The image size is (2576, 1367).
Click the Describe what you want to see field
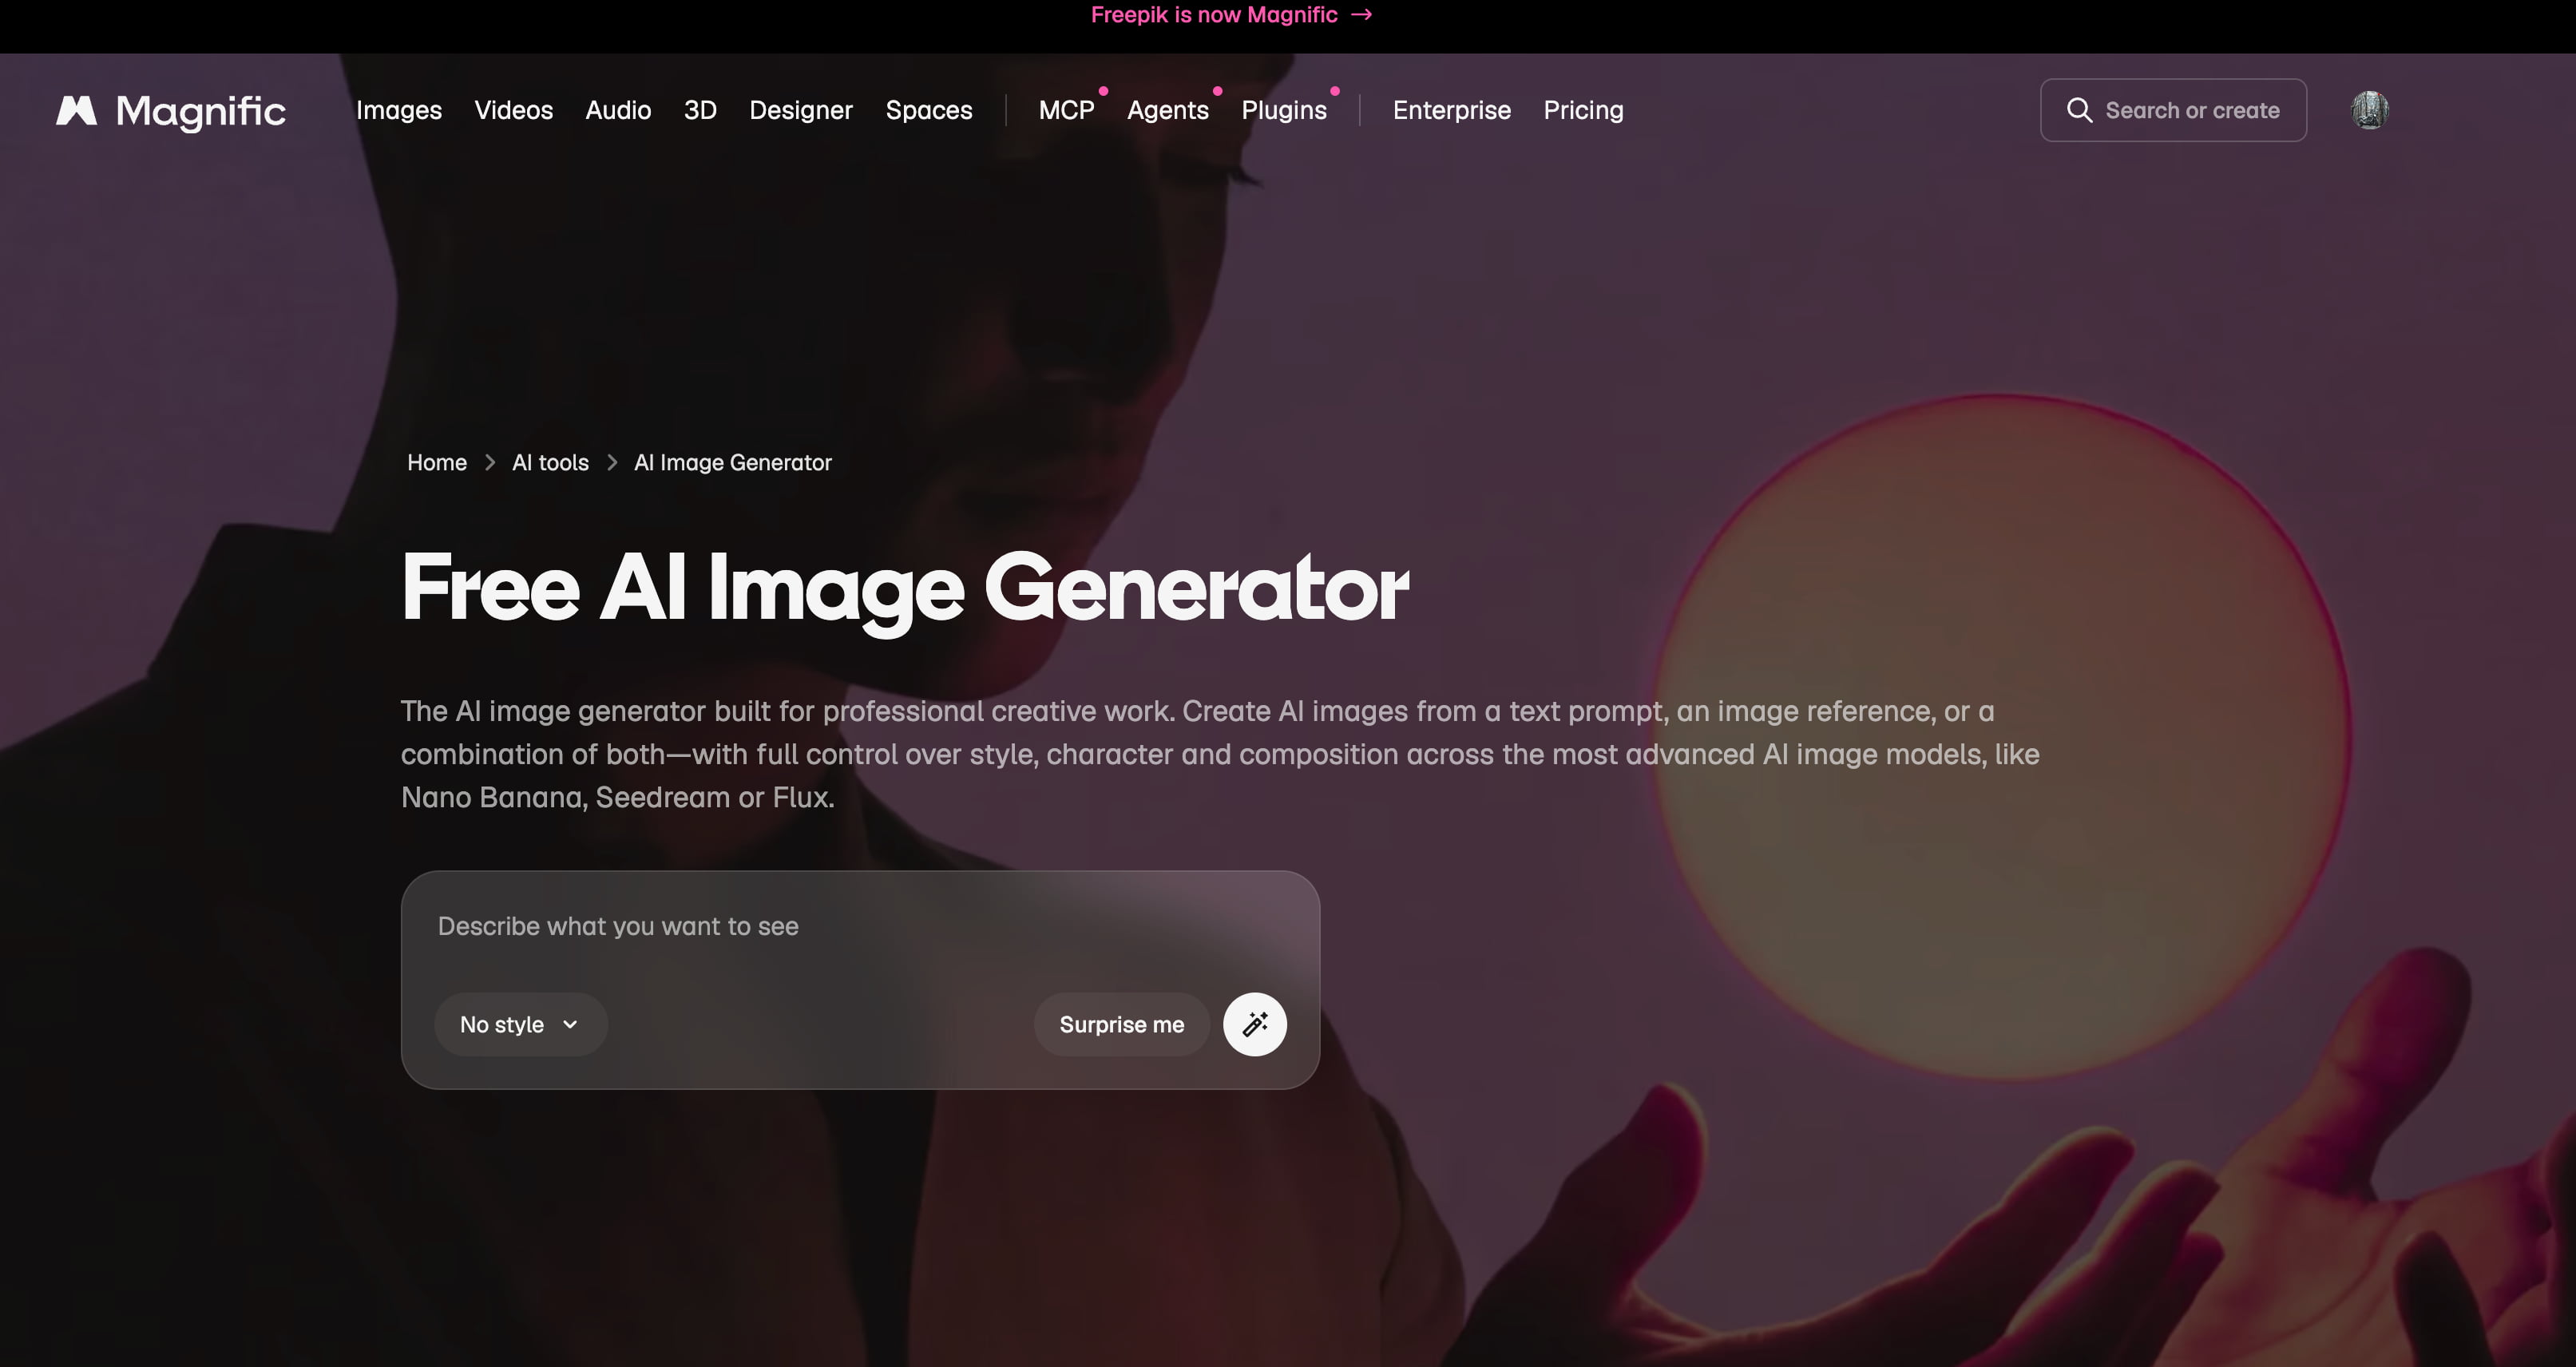click(860, 927)
